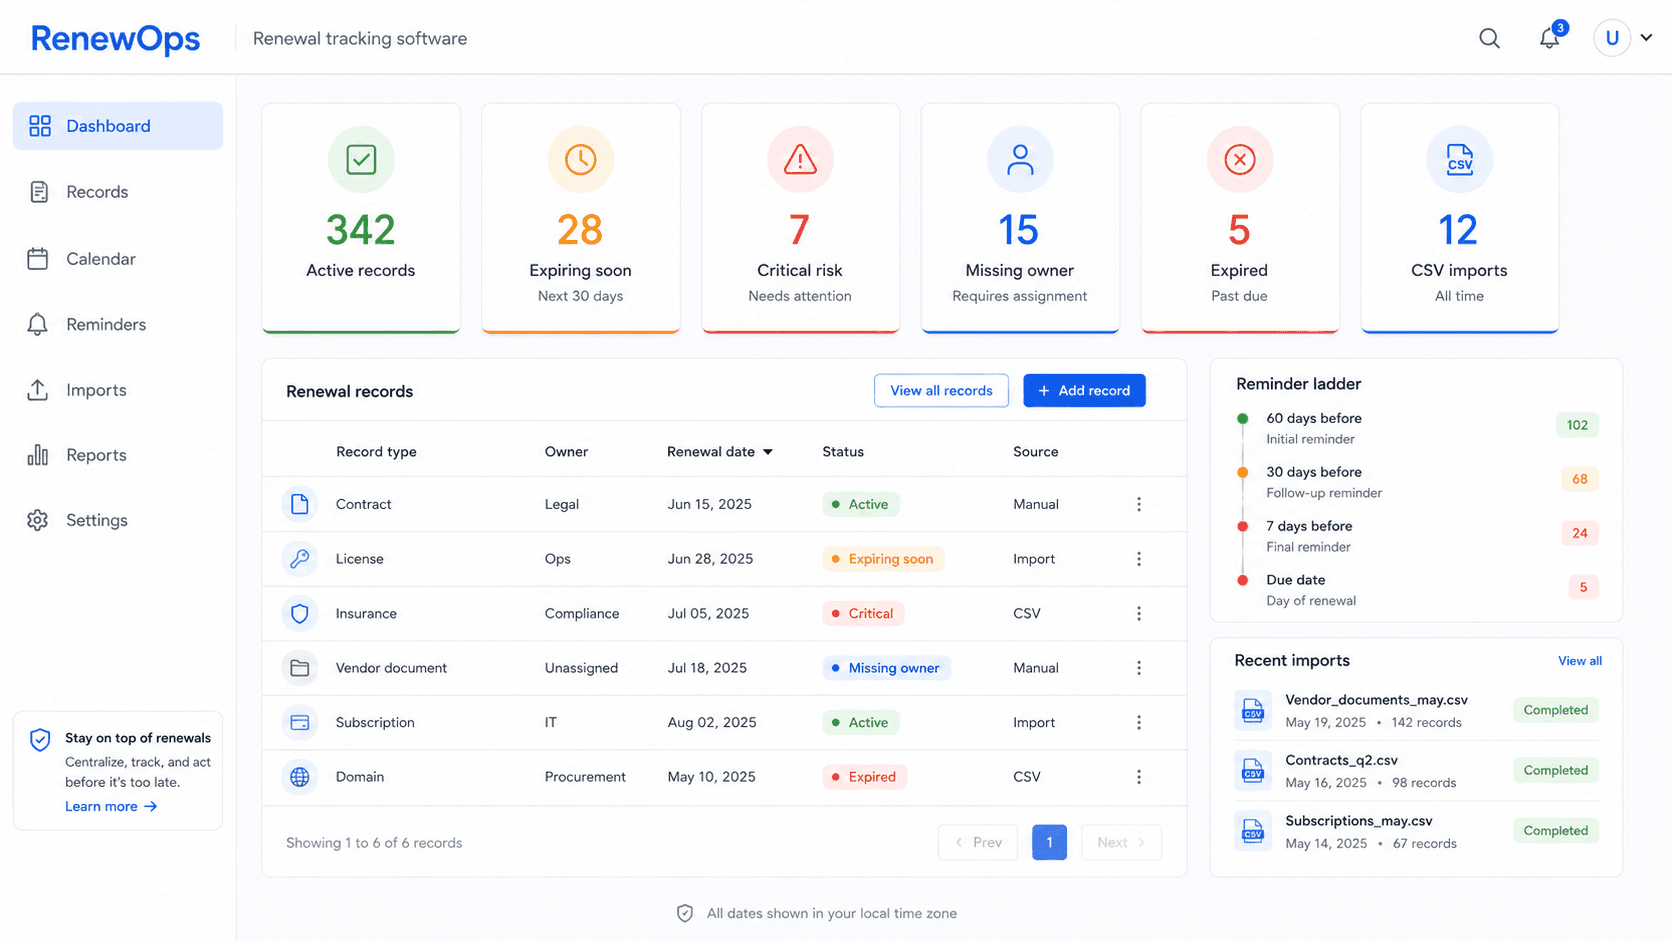The height and width of the screenshot is (941, 1672).
Task: Open more options for Vendor document row
Action: point(1138,668)
